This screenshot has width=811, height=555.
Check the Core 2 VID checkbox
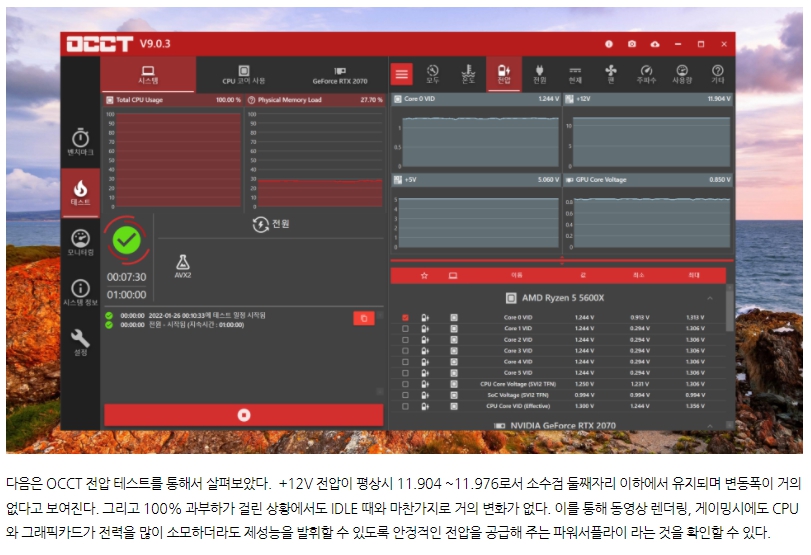(x=405, y=340)
